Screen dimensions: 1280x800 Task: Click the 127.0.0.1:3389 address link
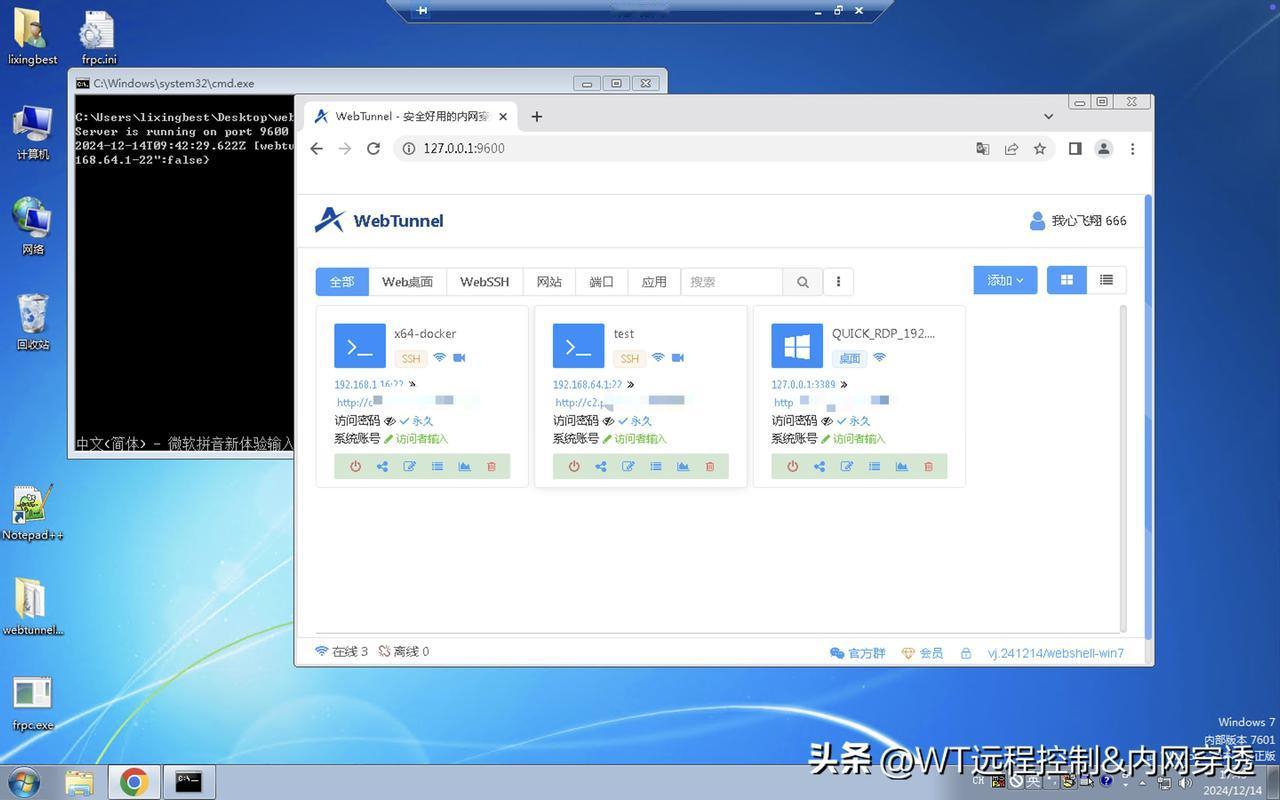(803, 384)
